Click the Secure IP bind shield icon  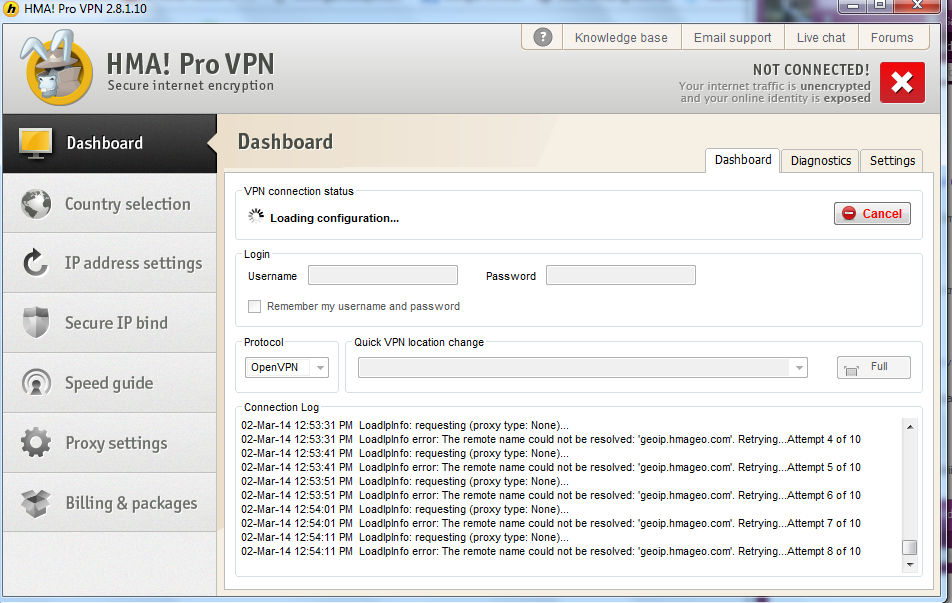36,323
